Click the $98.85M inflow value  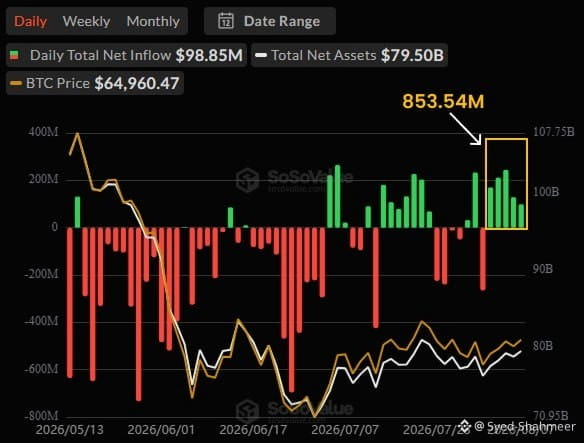209,56
